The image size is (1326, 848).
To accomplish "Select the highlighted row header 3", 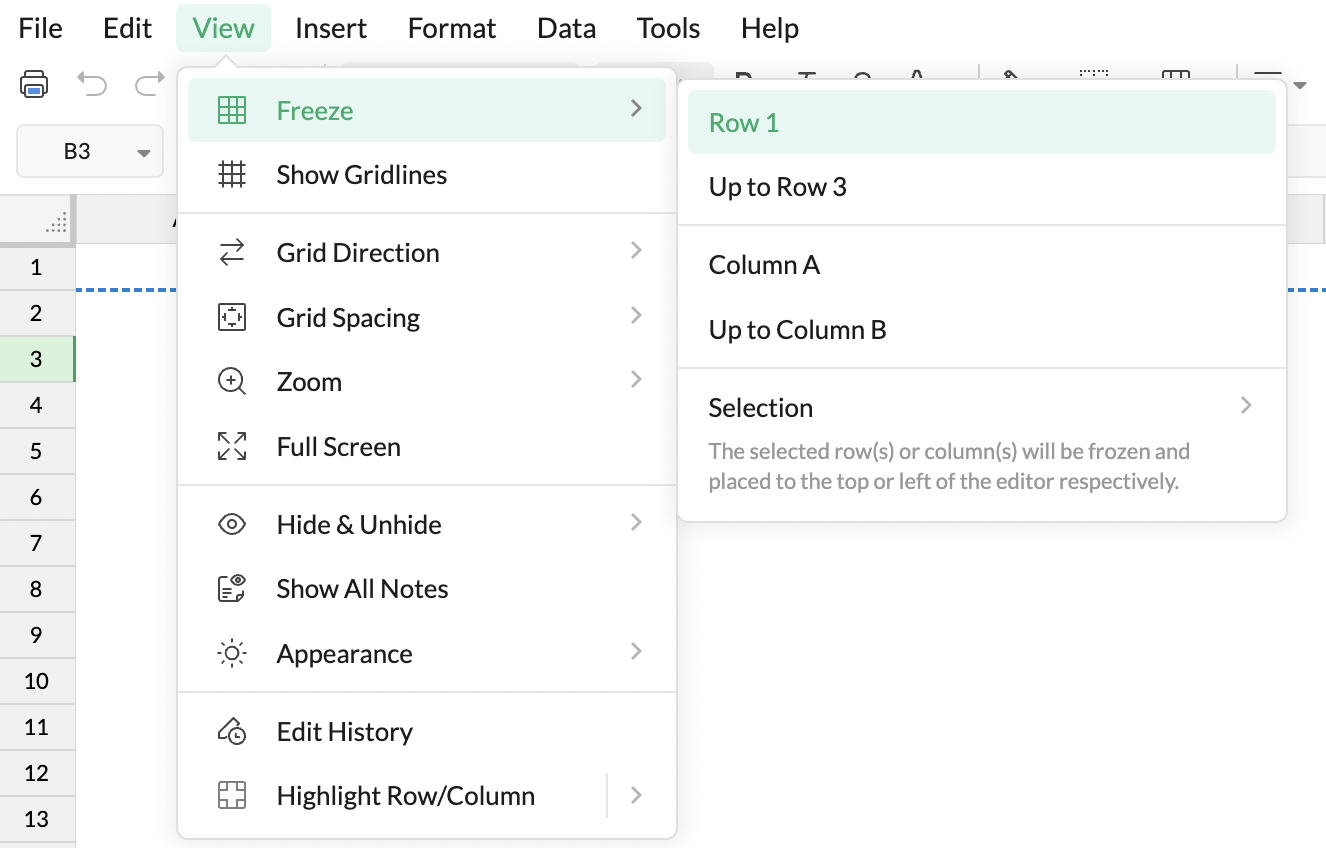I will (37, 359).
